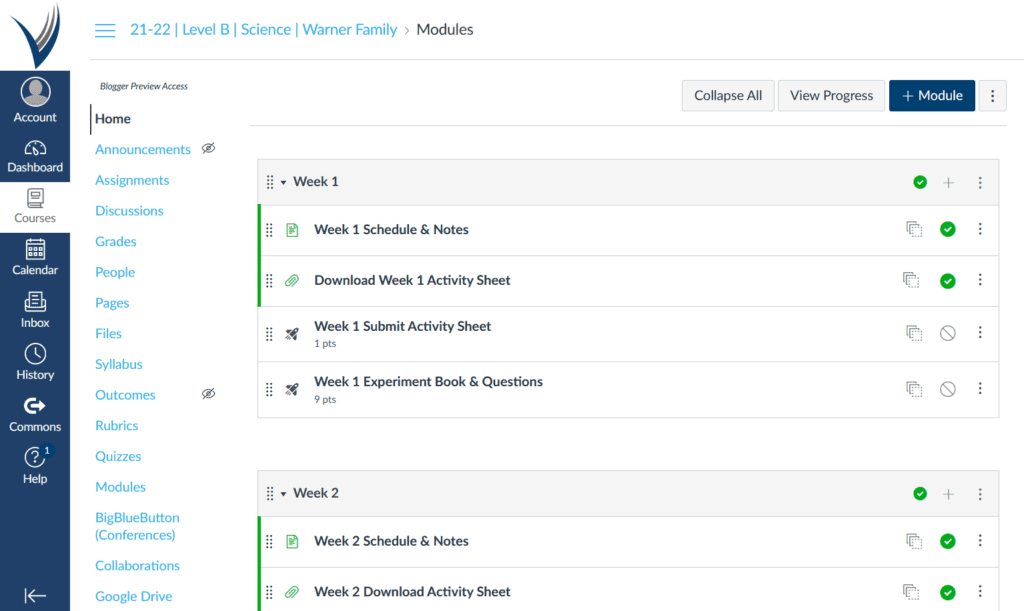Open options menu for Week 1 Schedule & Notes
Image resolution: width=1024 pixels, height=611 pixels.
[980, 229]
